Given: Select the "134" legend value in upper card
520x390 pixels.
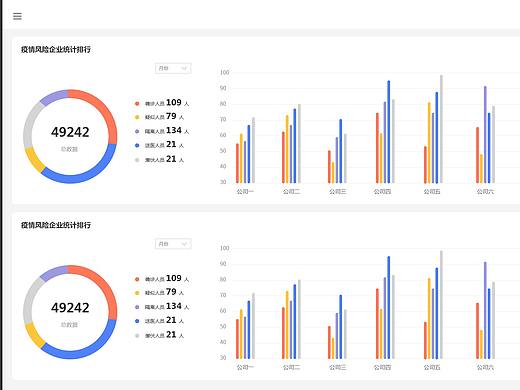Looking at the screenshot, I should pyautogui.click(x=174, y=130).
